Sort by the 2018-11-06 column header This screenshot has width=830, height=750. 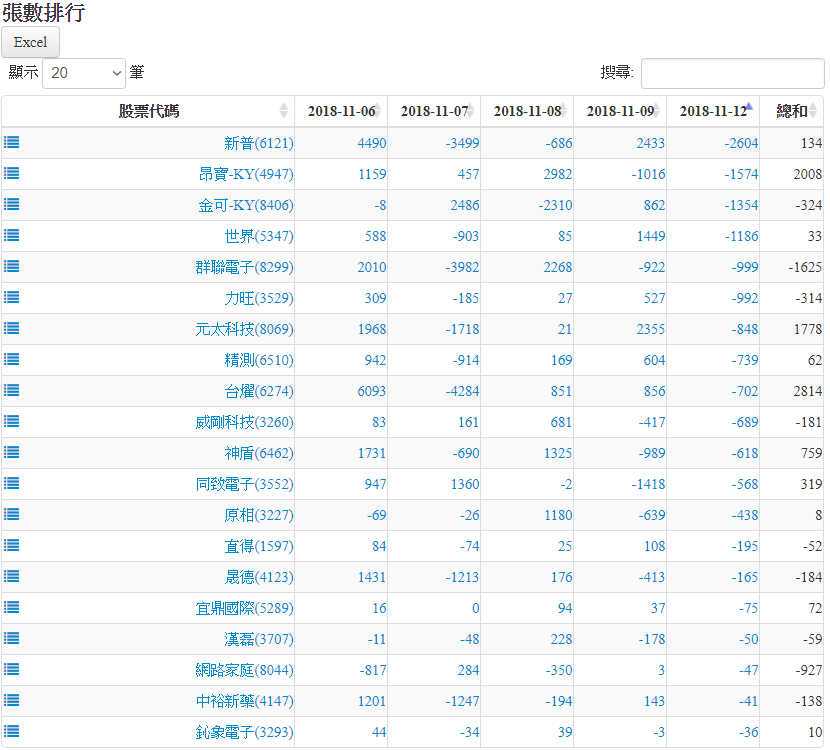point(341,111)
